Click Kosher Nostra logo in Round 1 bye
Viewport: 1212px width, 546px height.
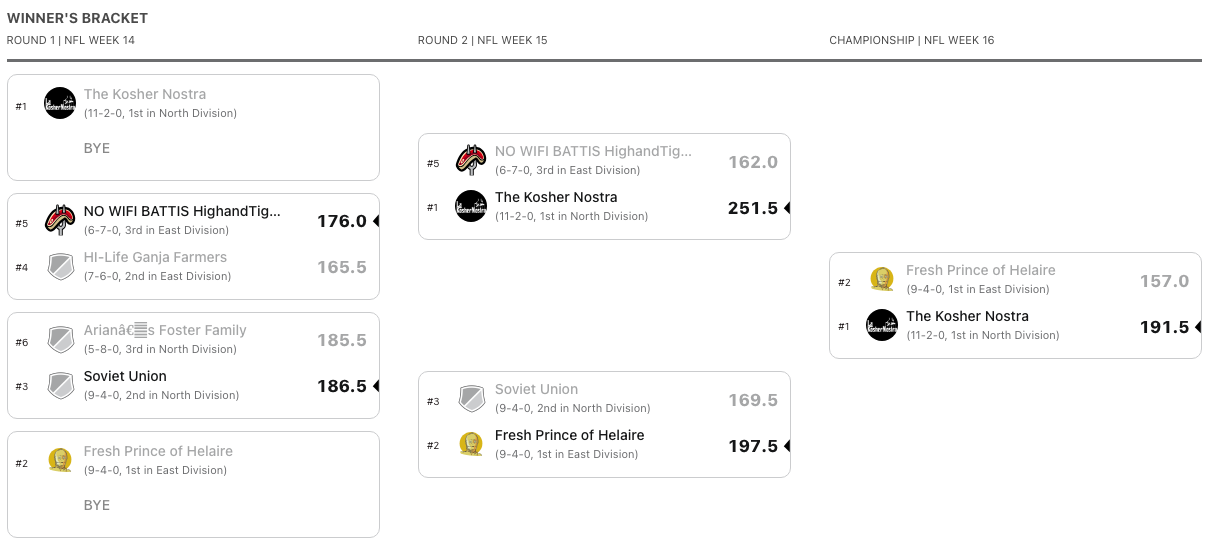point(60,103)
